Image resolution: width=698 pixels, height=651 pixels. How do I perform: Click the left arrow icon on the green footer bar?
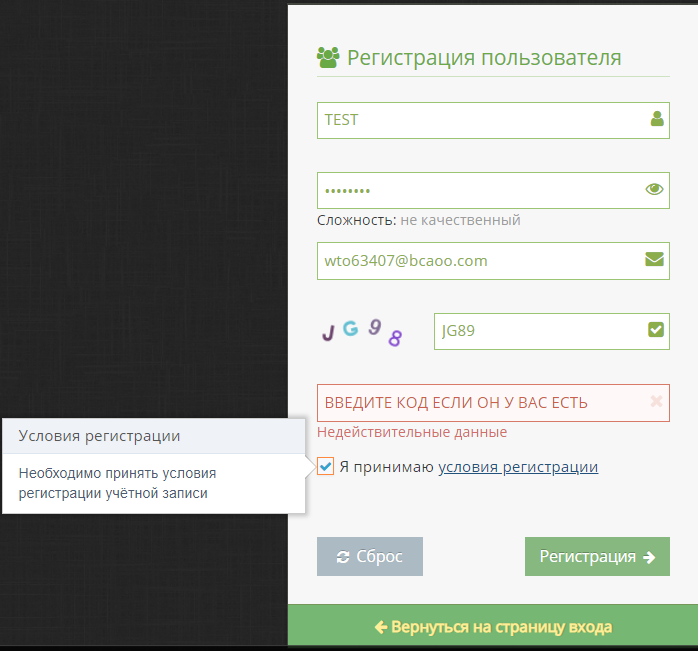click(x=380, y=627)
